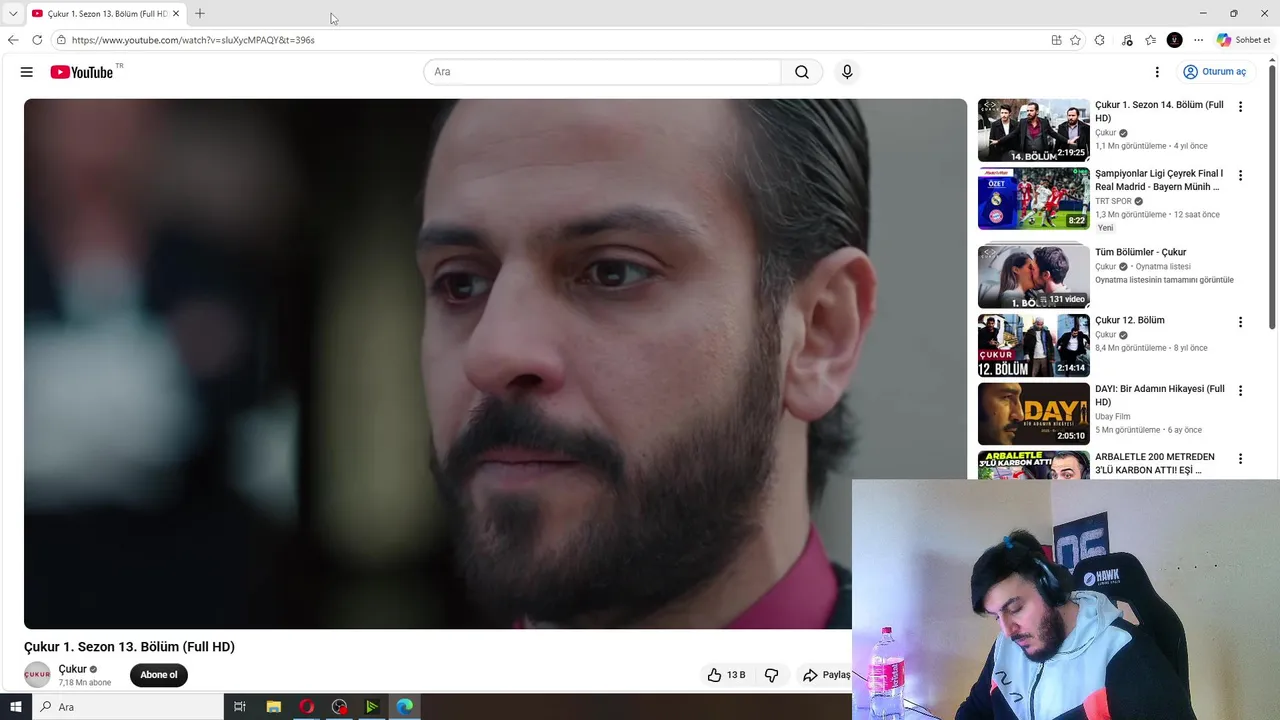Click the video player to pause
Image resolution: width=1280 pixels, height=720 pixels.
[495, 363]
